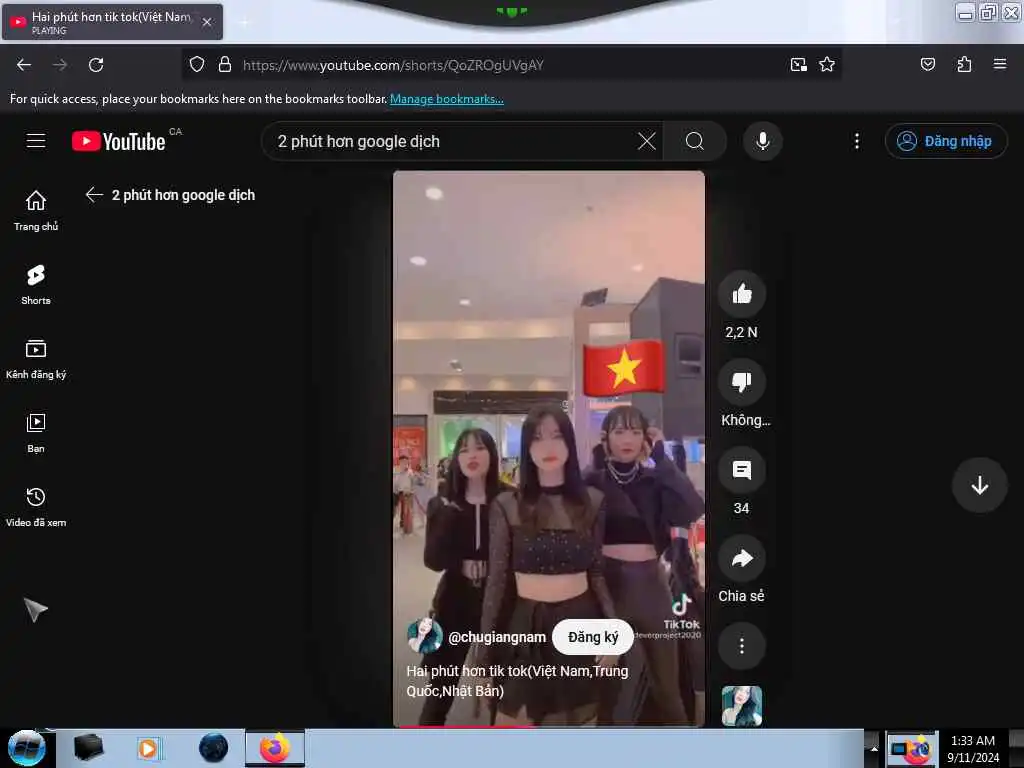View site security lock info
Viewport: 1024px width, 768px height.
(x=225, y=64)
